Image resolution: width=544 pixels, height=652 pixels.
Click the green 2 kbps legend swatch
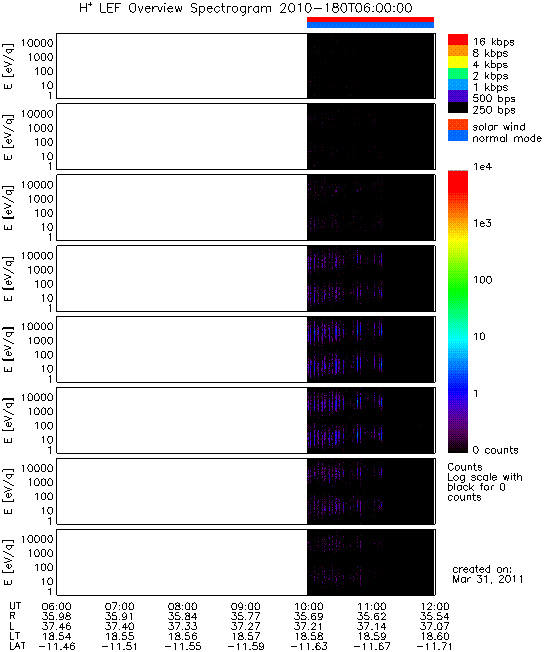point(458,73)
